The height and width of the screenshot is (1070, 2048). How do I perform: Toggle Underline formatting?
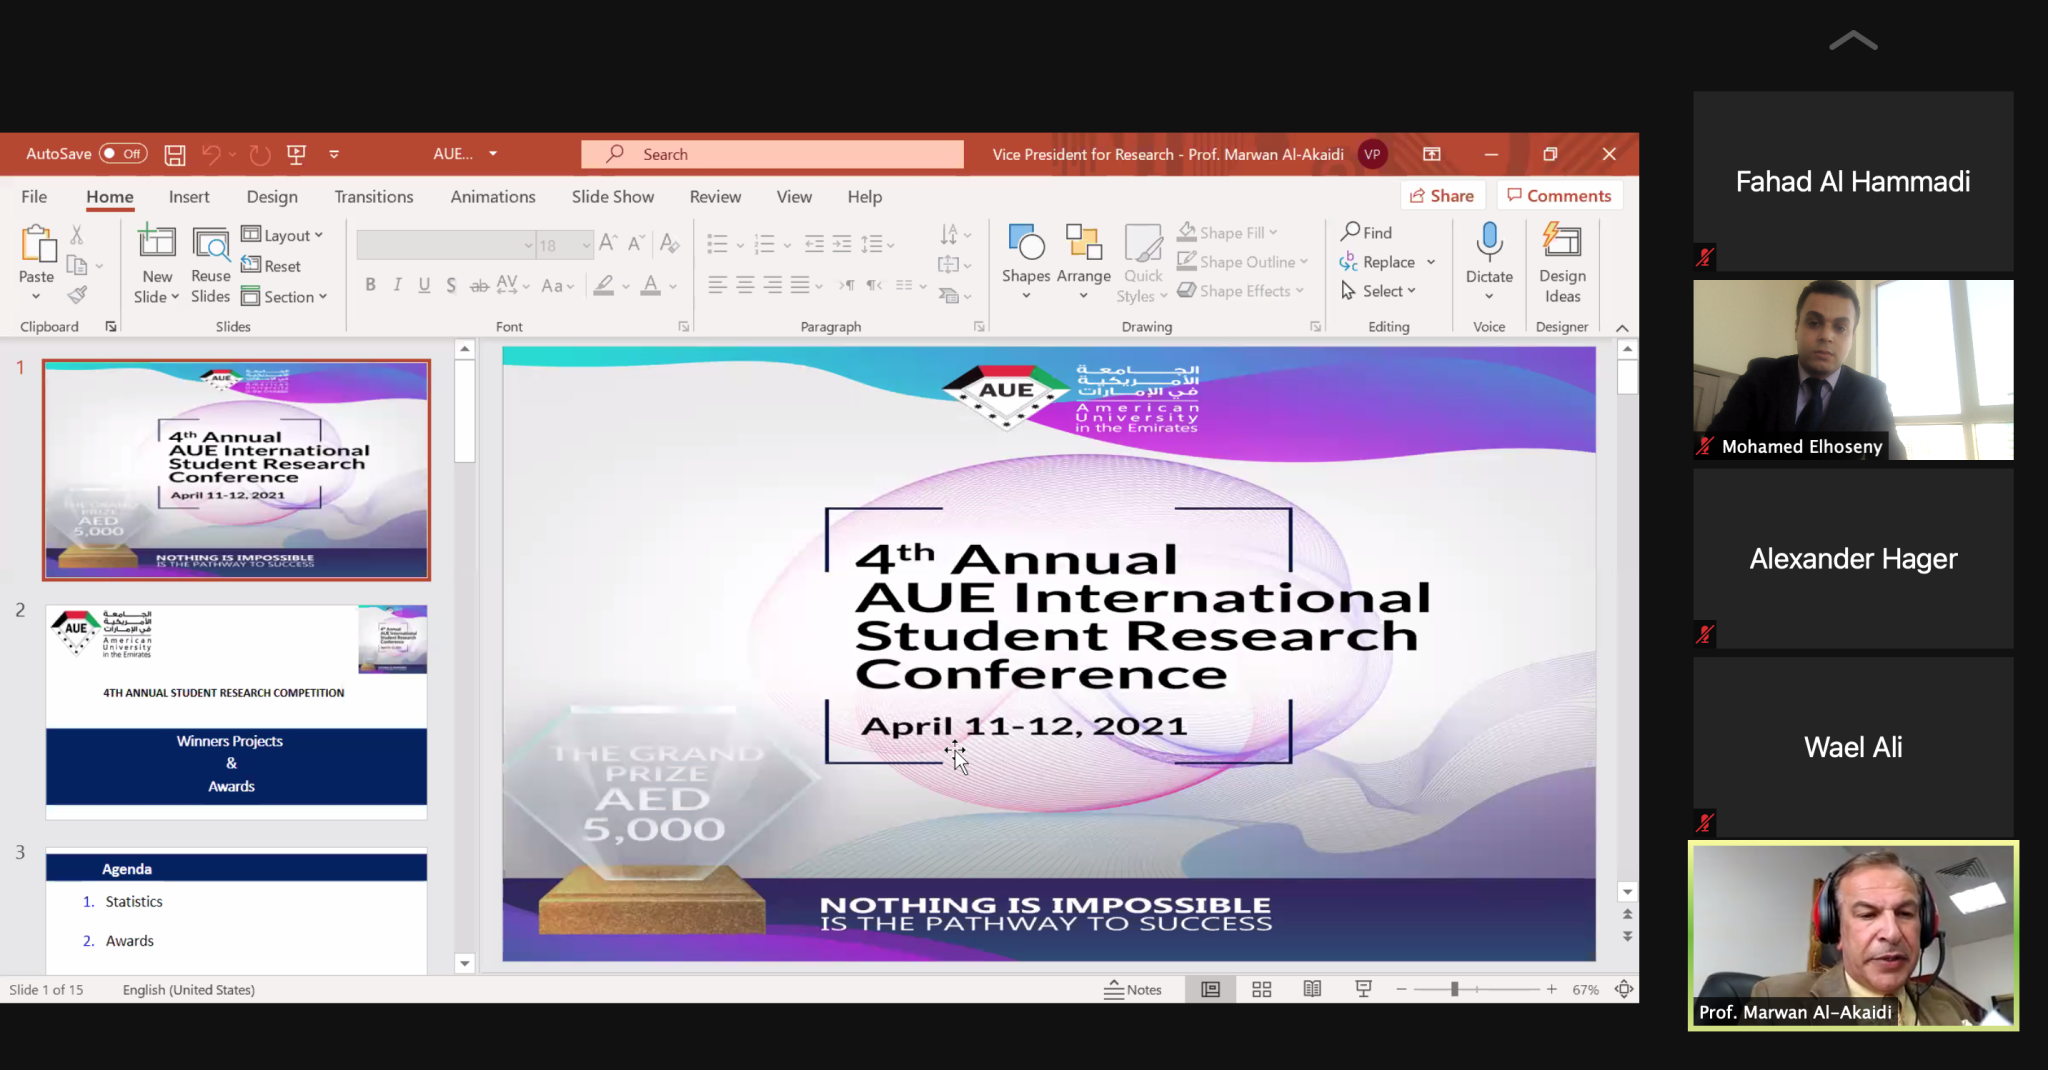(x=424, y=285)
